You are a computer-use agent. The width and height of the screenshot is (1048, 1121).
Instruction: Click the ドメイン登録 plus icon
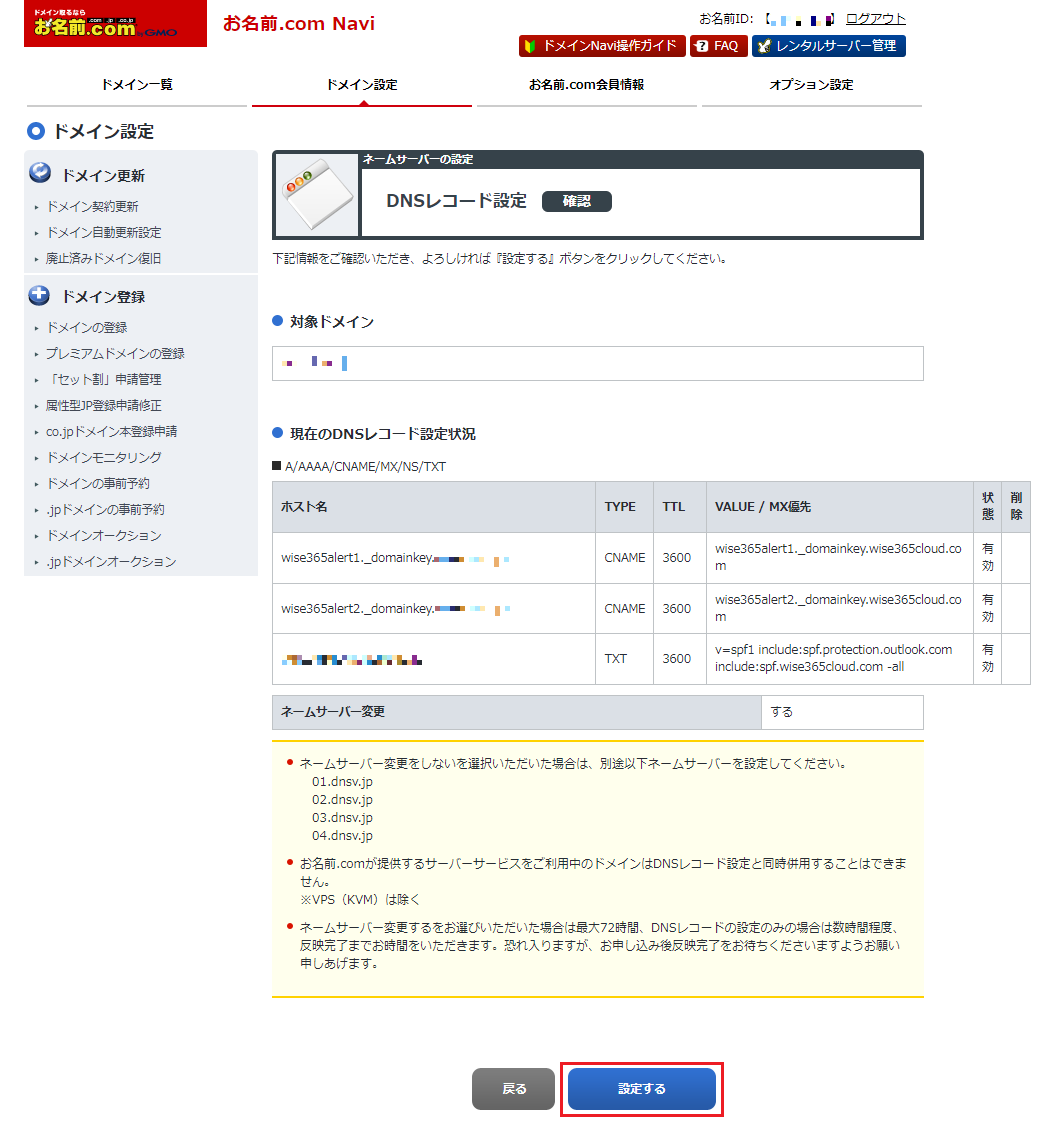40,295
